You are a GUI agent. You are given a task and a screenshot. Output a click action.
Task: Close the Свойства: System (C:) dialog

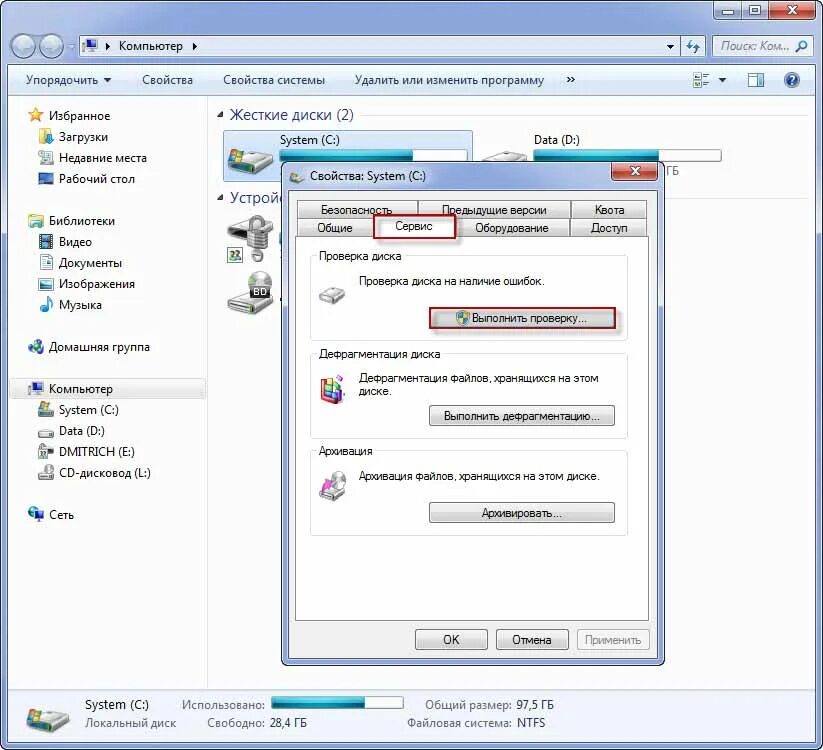pos(635,171)
